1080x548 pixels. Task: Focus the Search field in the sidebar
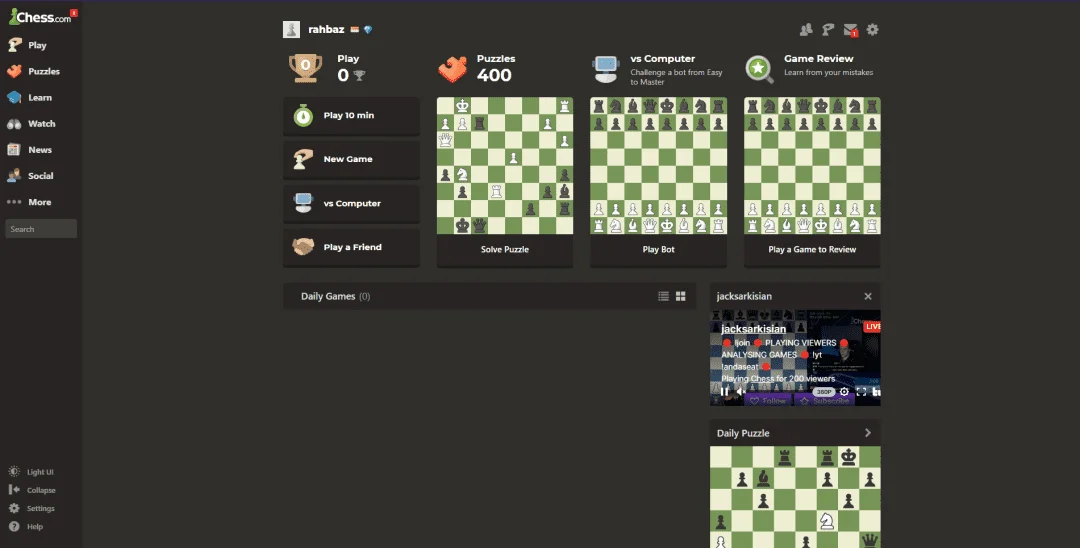41,229
